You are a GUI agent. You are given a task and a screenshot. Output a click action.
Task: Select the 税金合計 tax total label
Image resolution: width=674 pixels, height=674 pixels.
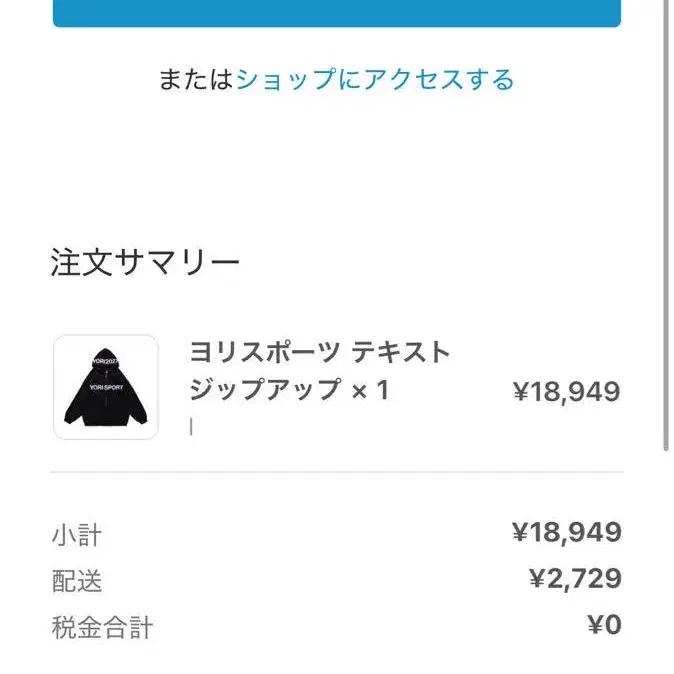[102, 627]
